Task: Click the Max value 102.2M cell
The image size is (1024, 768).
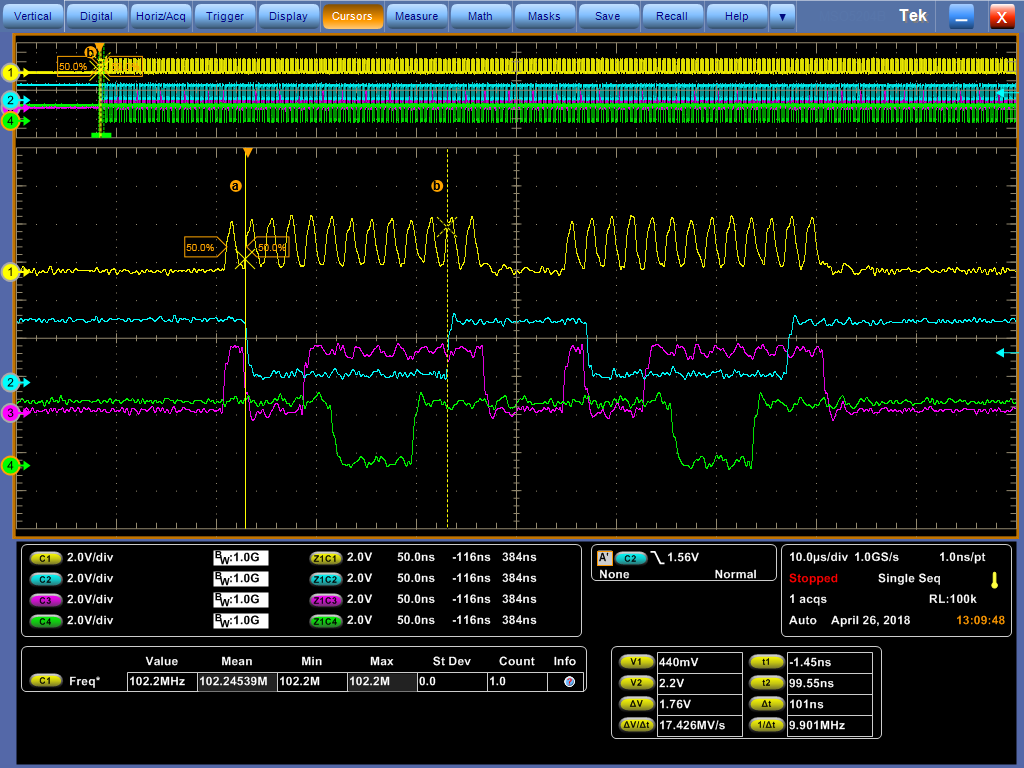Action: pyautogui.click(x=382, y=682)
